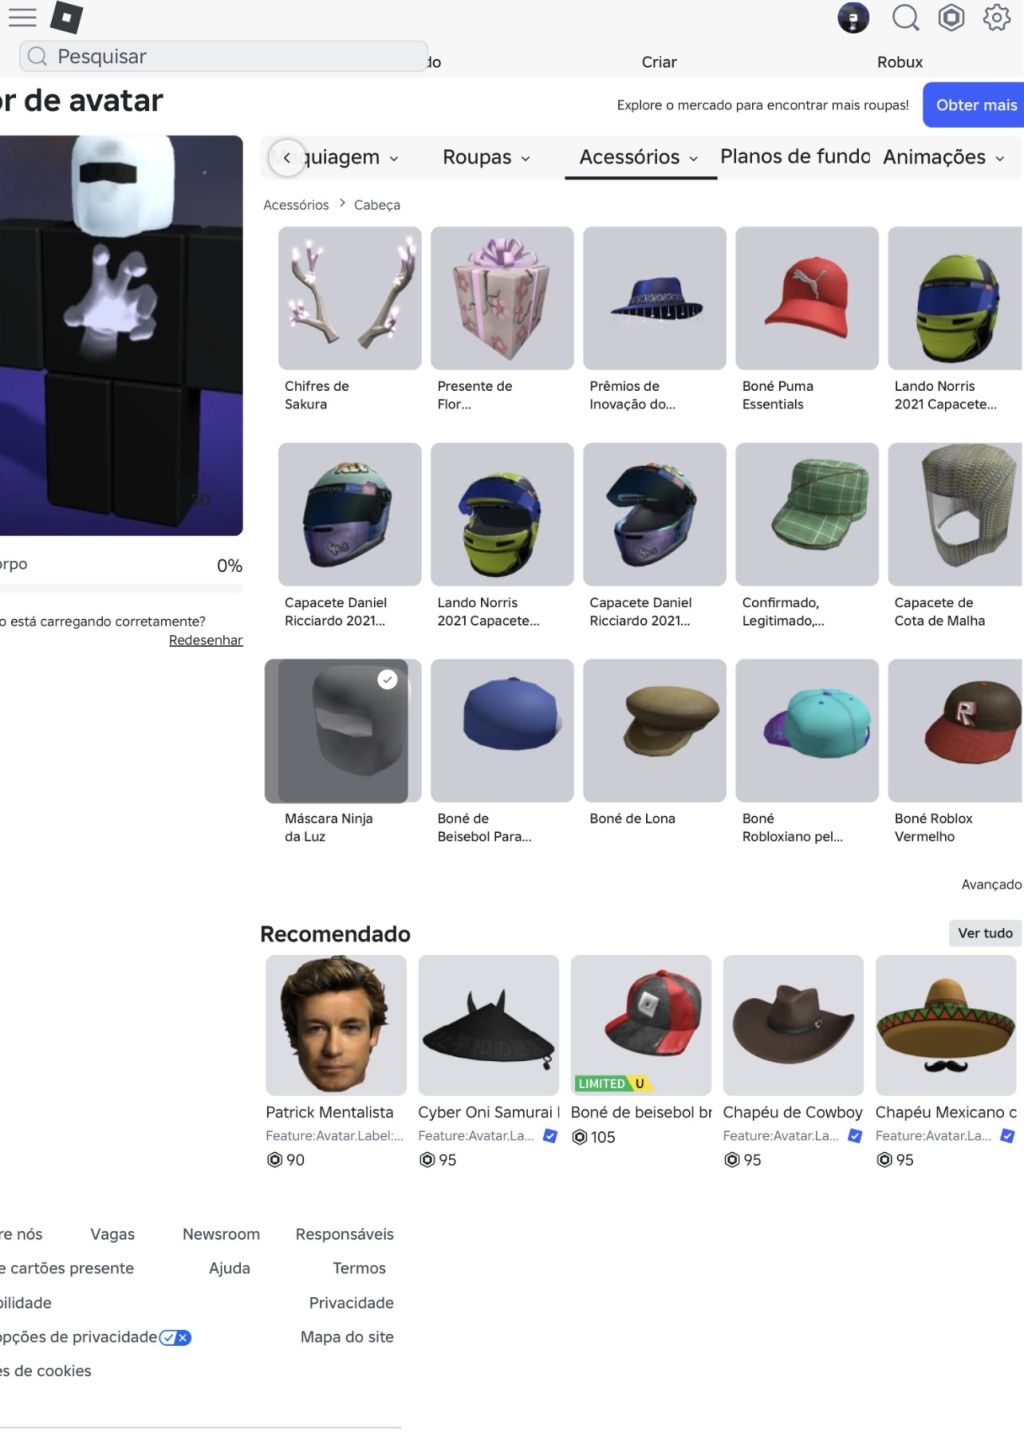This screenshot has height=1440, width=1024.
Task: Expand the Roupas dropdown
Action: click(486, 157)
